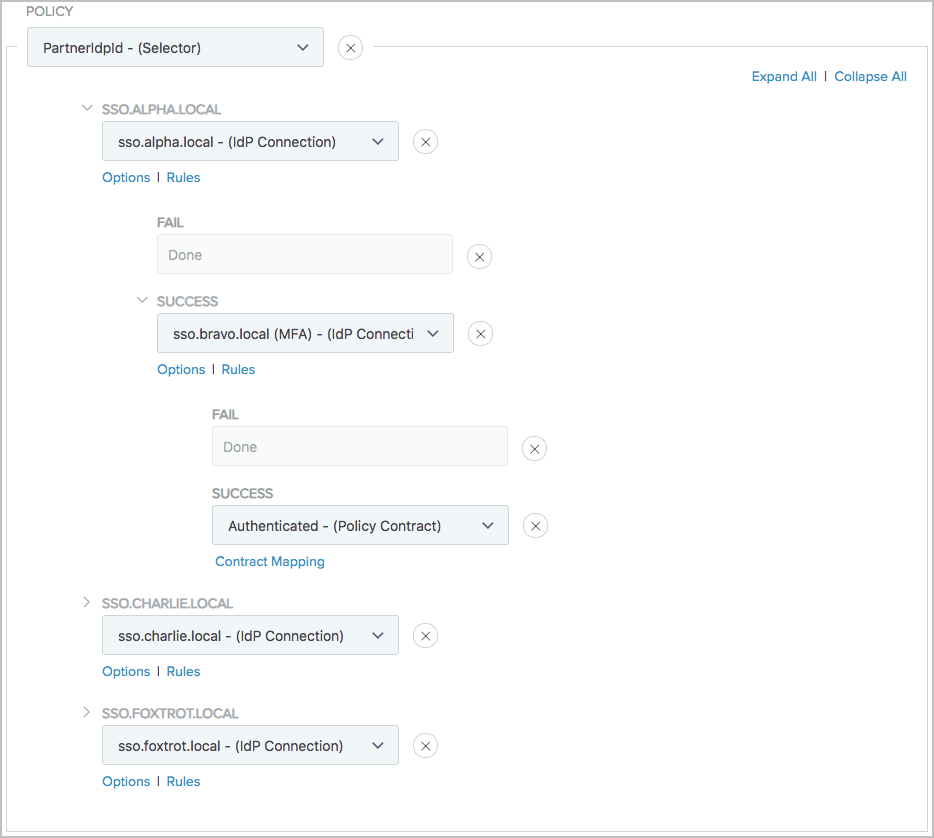Viewport: 934px width, 838px height.
Task: Expand the SSO.FOXTROT.LOCAL branch
Action: click(87, 712)
